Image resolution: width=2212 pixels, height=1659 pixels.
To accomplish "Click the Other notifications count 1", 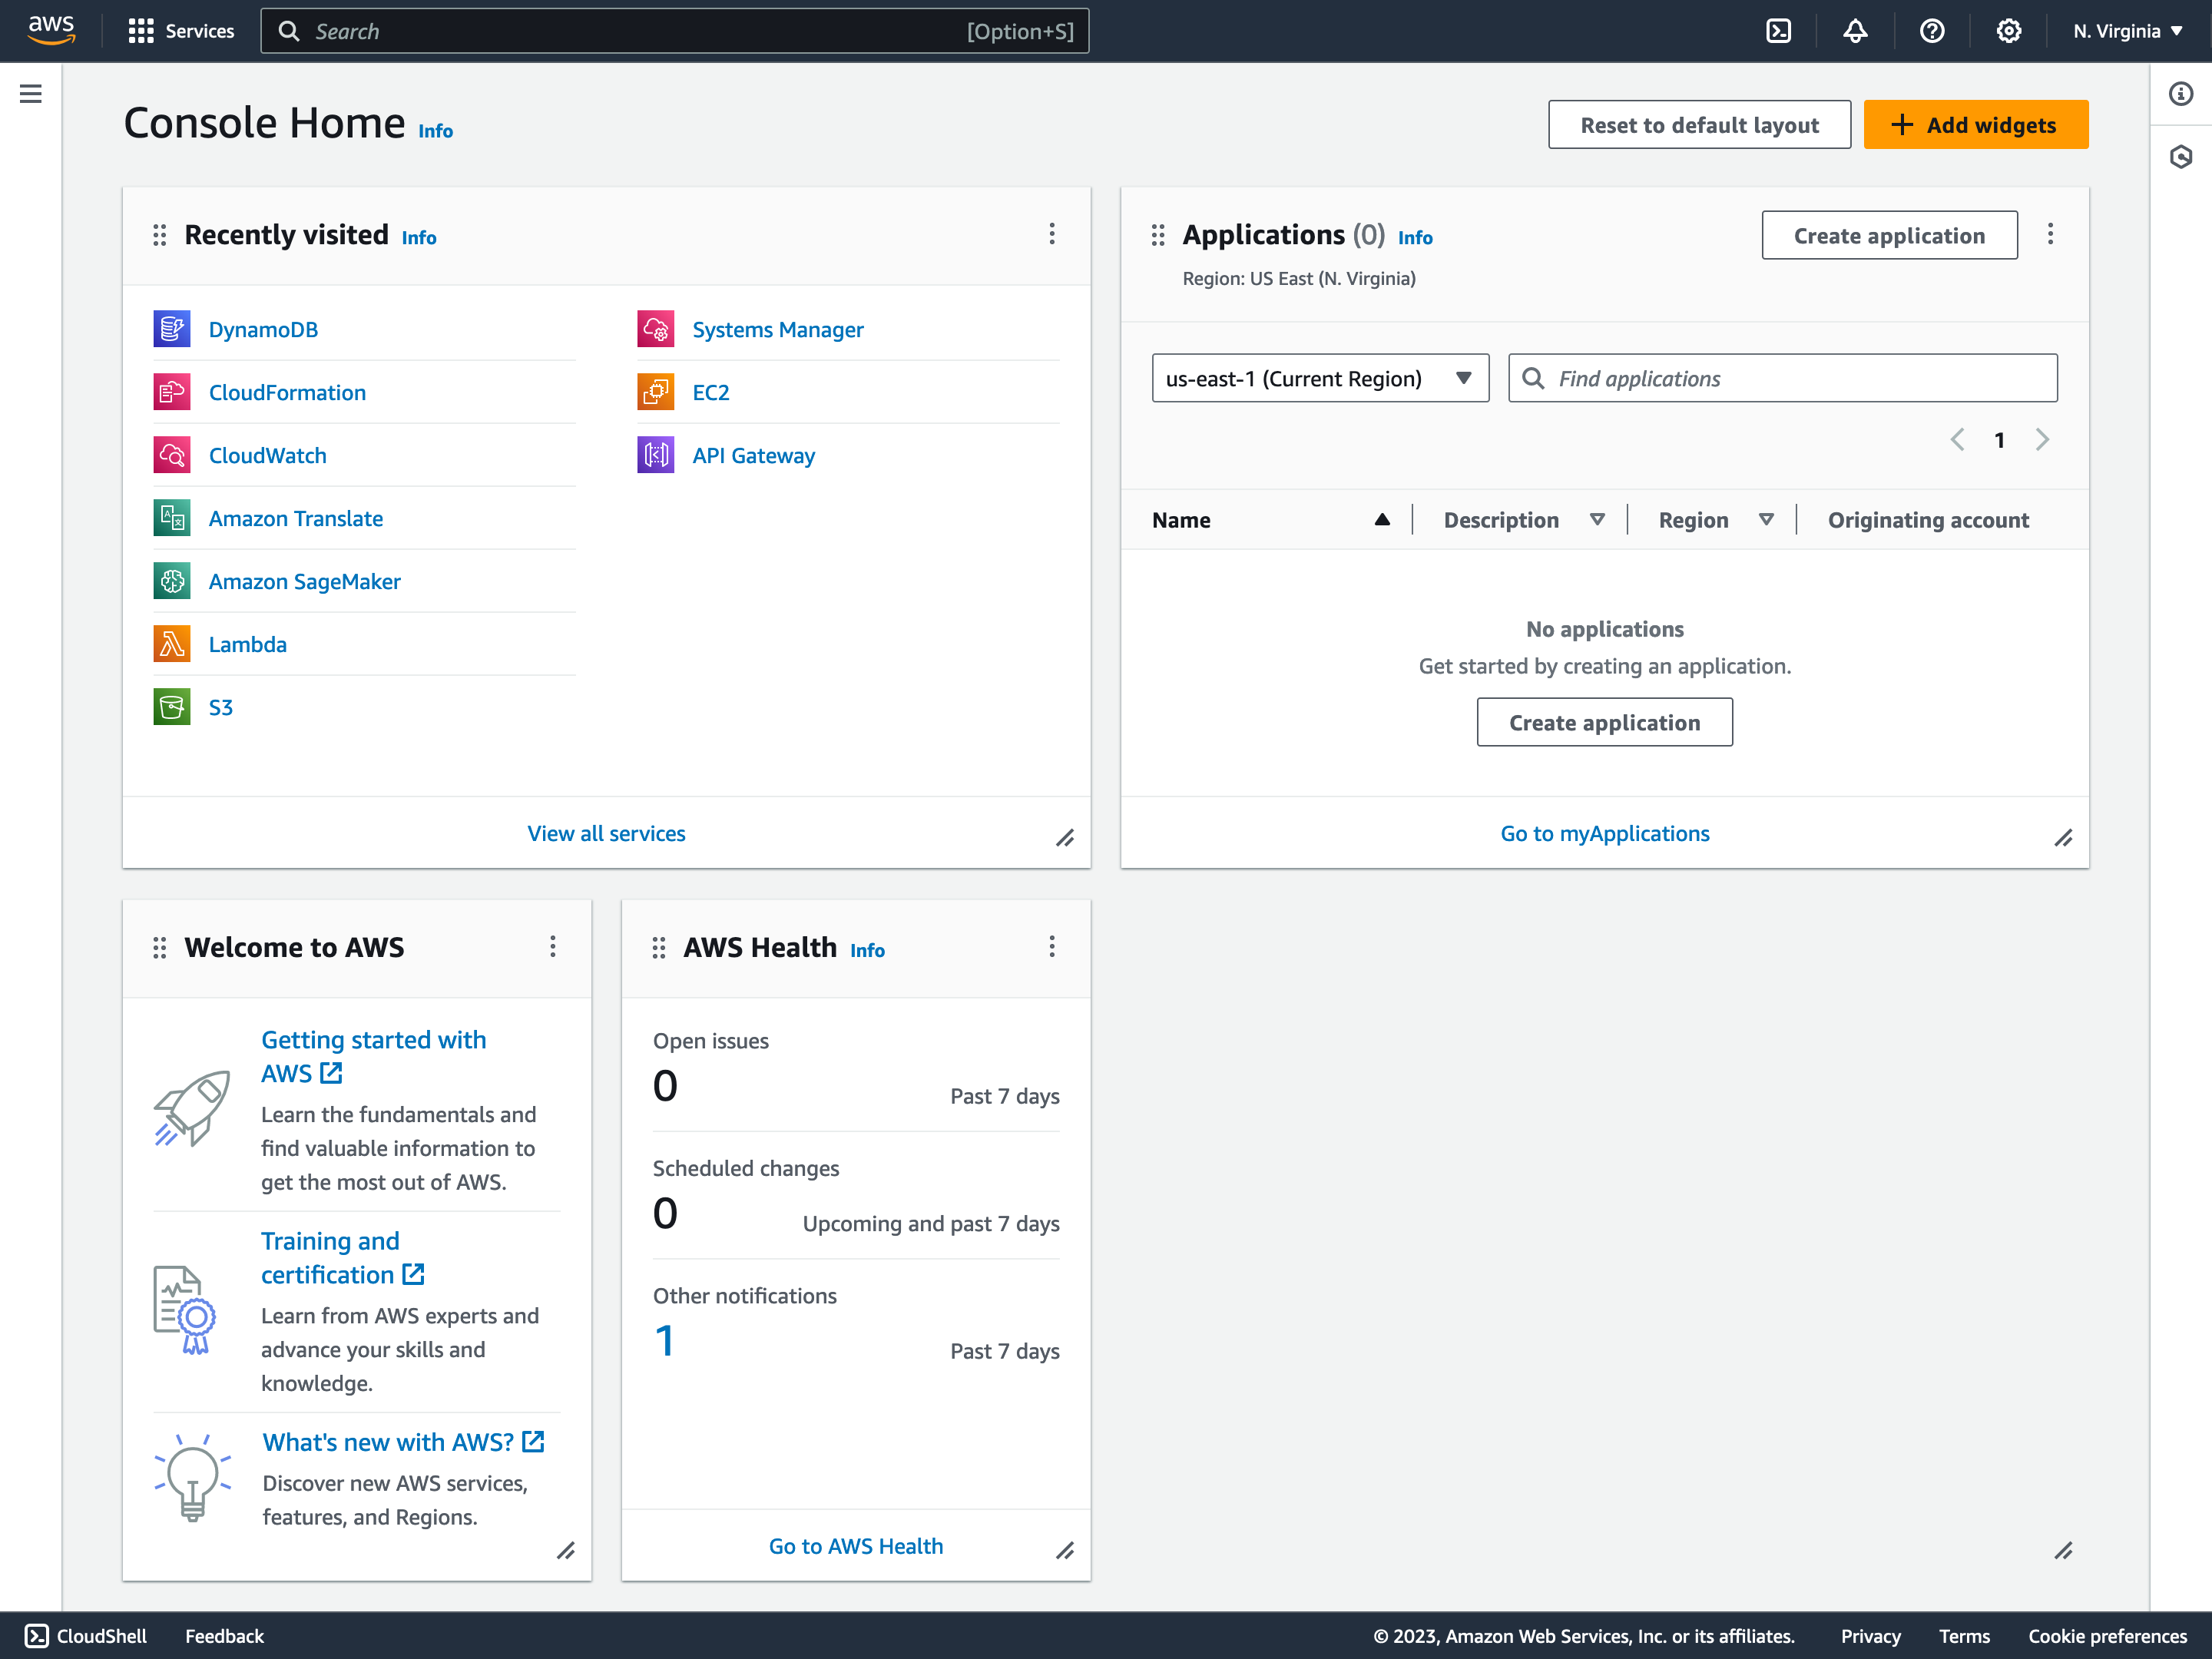I will click(664, 1341).
